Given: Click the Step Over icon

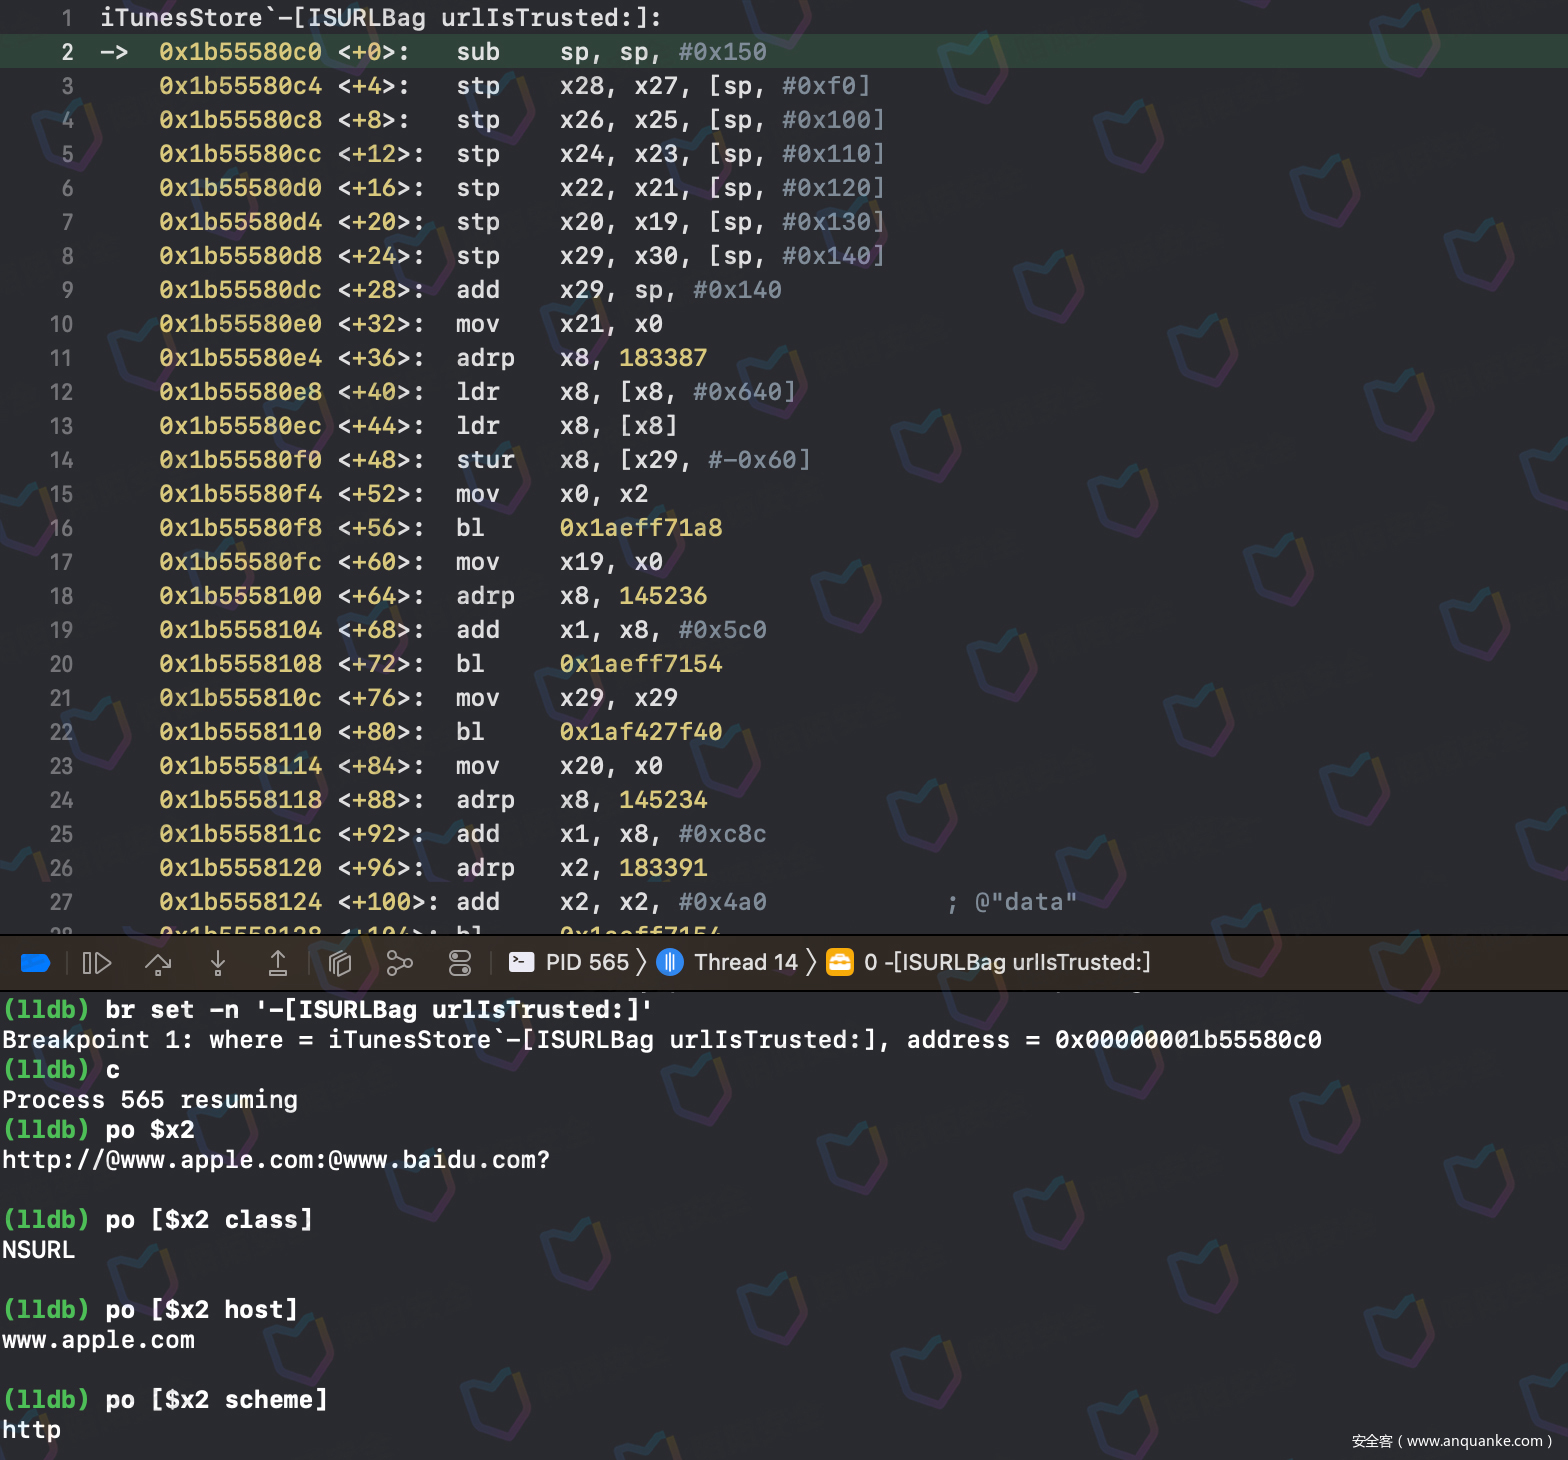Looking at the screenshot, I should click(x=158, y=963).
